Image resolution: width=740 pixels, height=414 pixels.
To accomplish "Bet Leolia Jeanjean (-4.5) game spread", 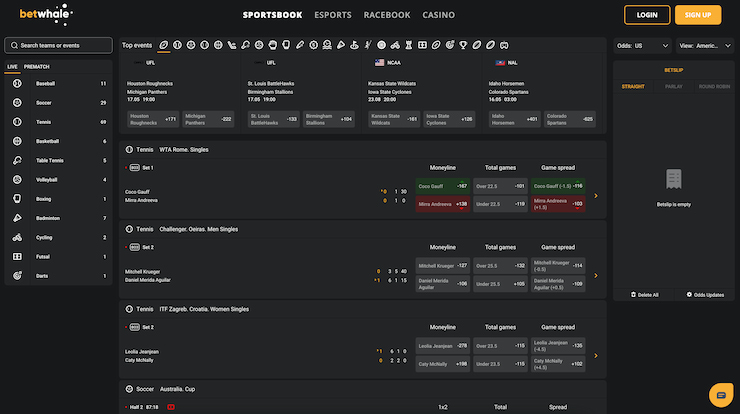I will point(558,346).
